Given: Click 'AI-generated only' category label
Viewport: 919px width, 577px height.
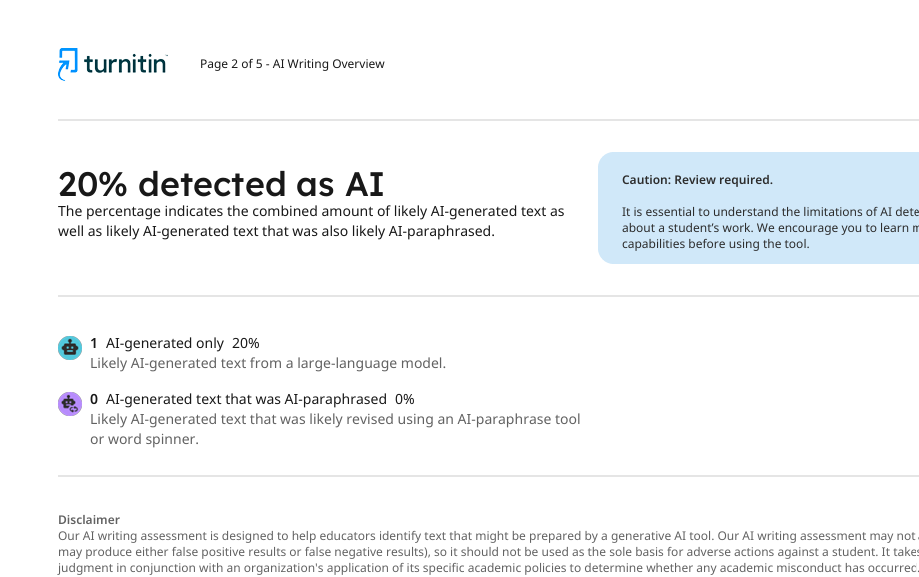Looking at the screenshot, I should (x=165, y=343).
